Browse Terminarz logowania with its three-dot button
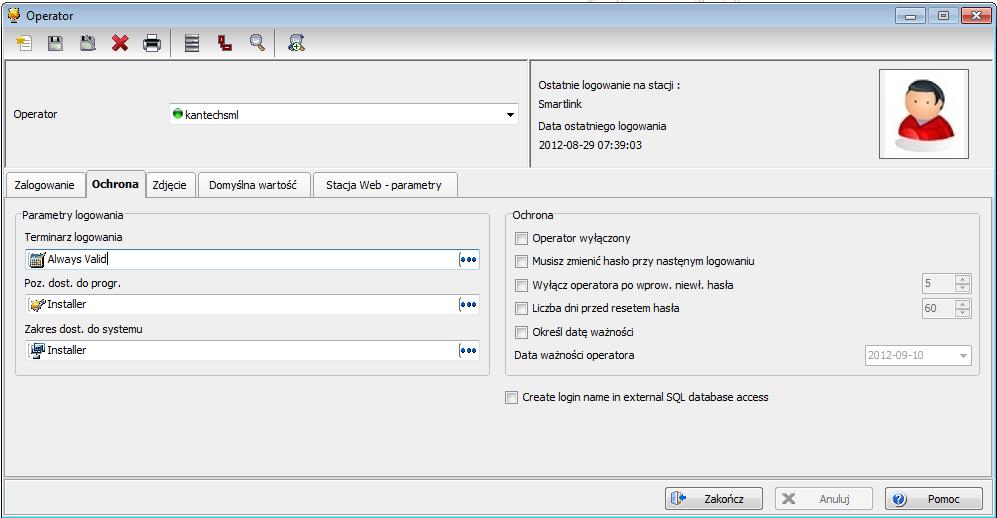997x518 pixels. pos(468,259)
